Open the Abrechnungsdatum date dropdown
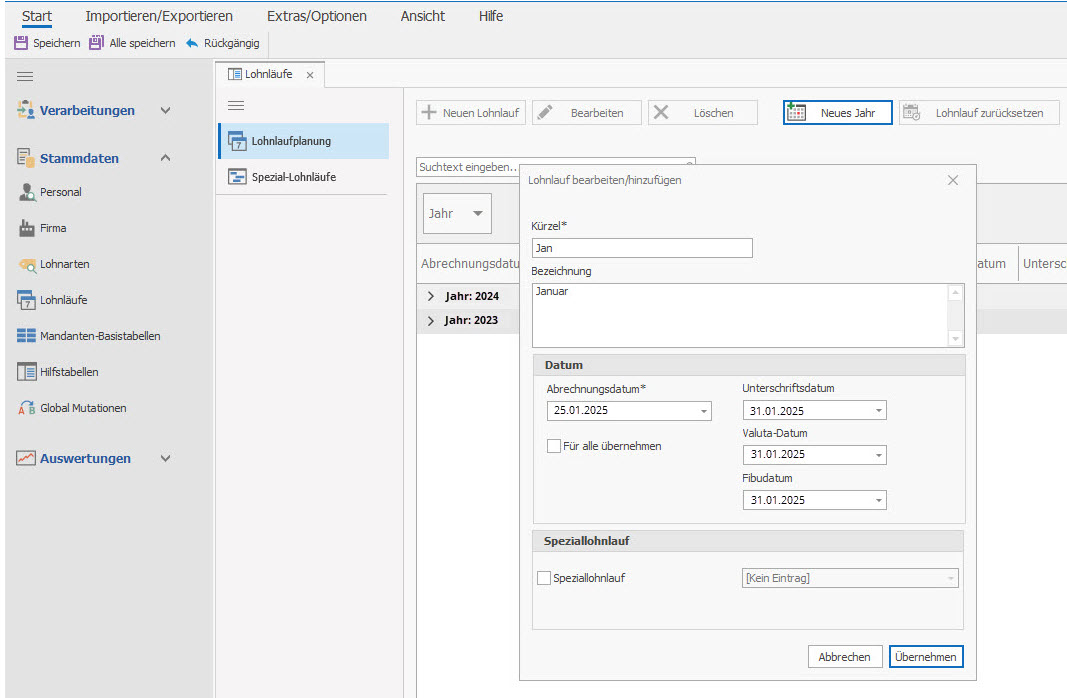This screenshot has height=698, width=1067. pyautogui.click(x=704, y=411)
